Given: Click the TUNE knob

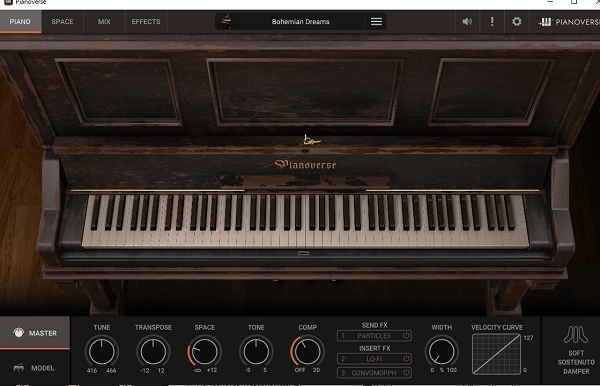Looking at the screenshot, I should click(101, 351).
